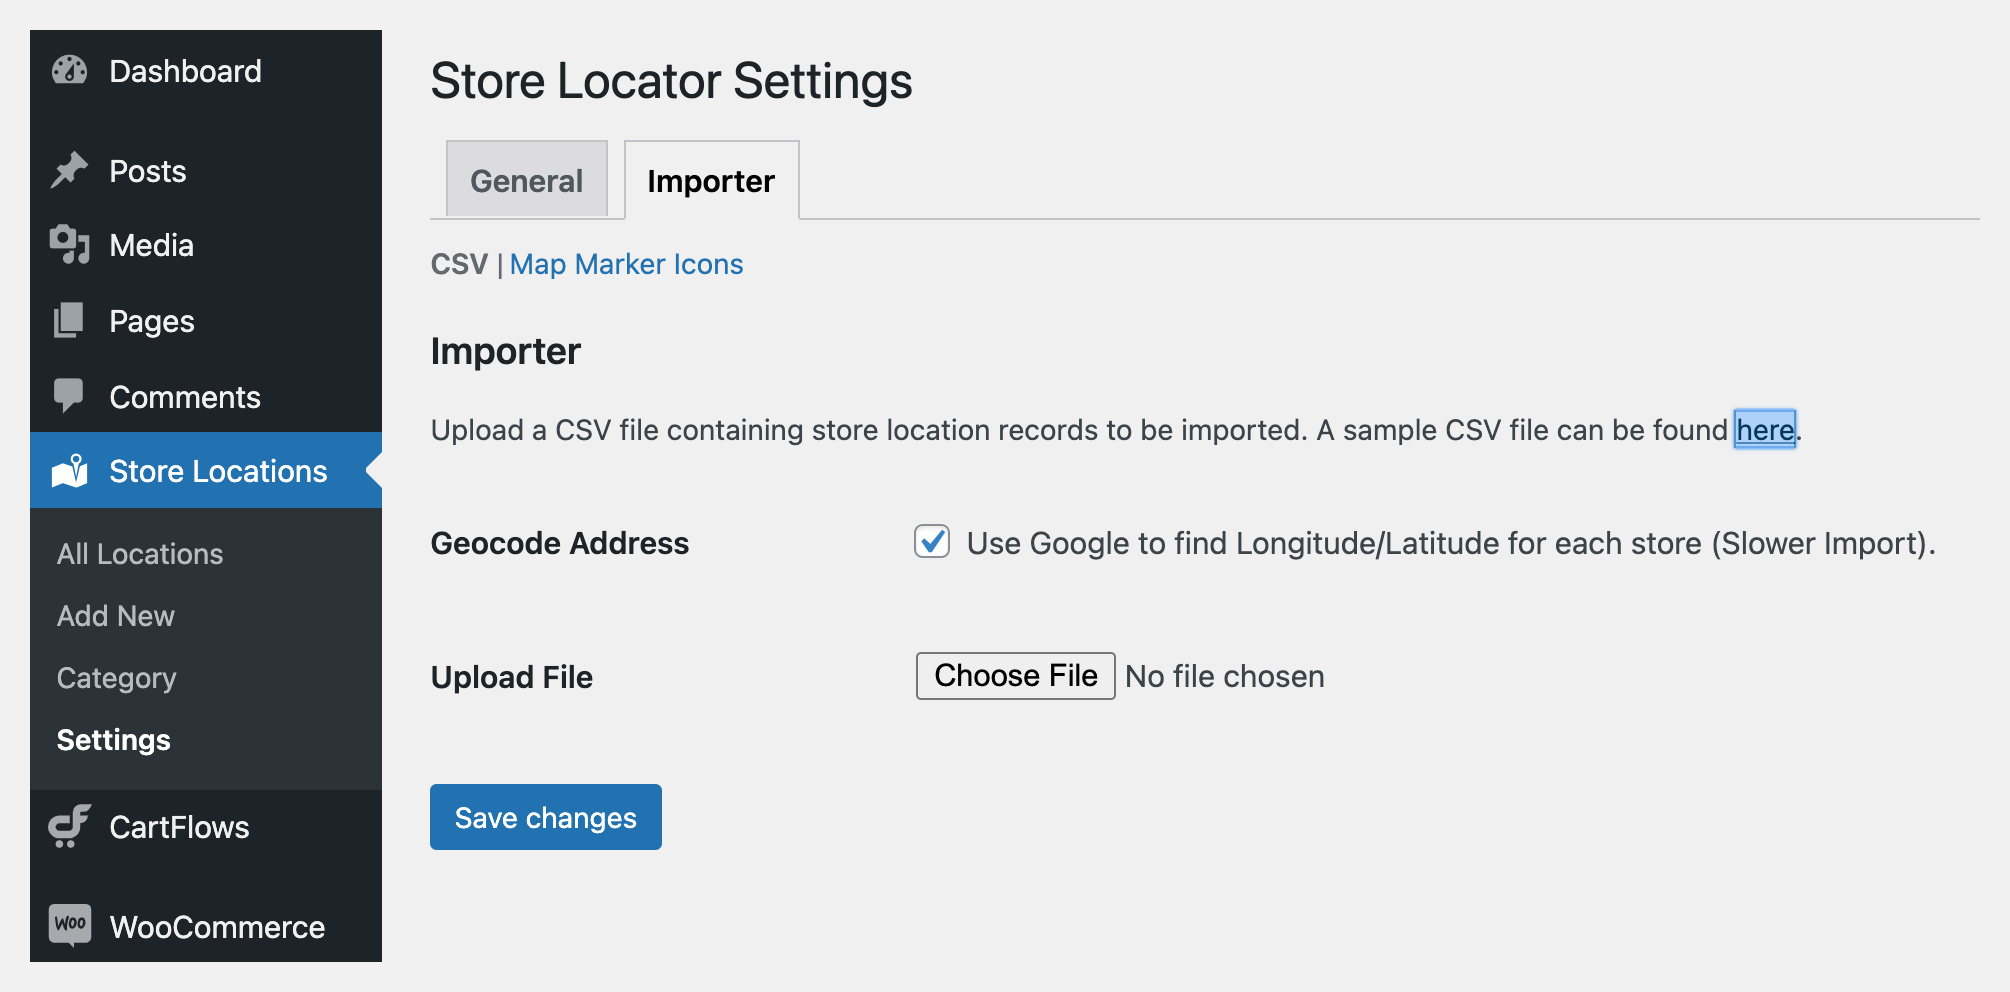Viewport: 2010px width, 992px height.
Task: Click the CartFlows logo icon
Action: coord(70,827)
